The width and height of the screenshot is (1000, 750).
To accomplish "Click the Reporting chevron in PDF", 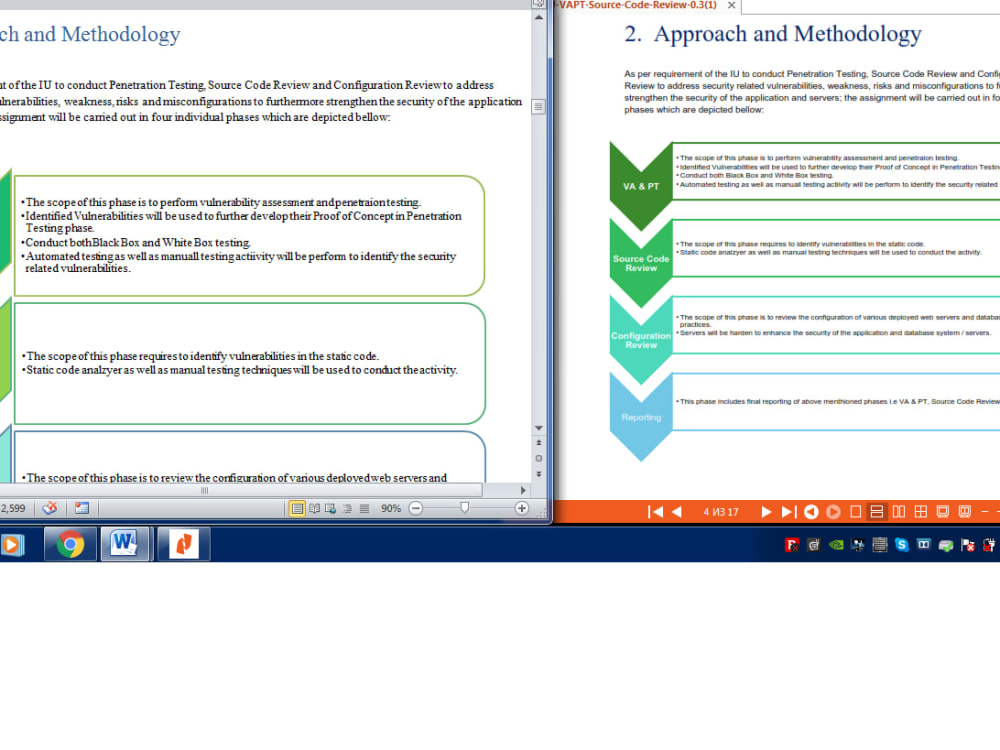I will [x=641, y=417].
